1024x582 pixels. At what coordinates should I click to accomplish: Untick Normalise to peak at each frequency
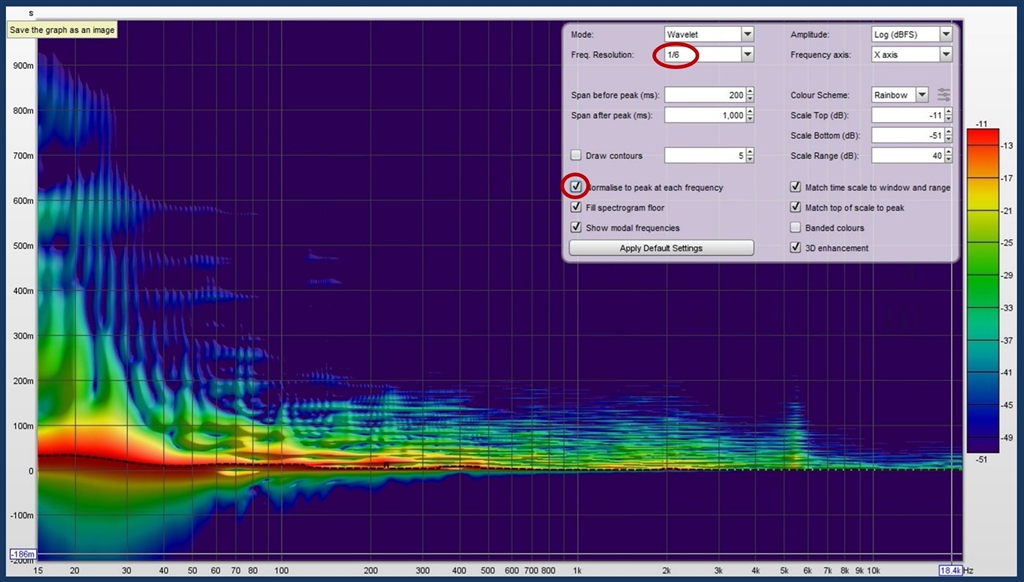tap(576, 187)
